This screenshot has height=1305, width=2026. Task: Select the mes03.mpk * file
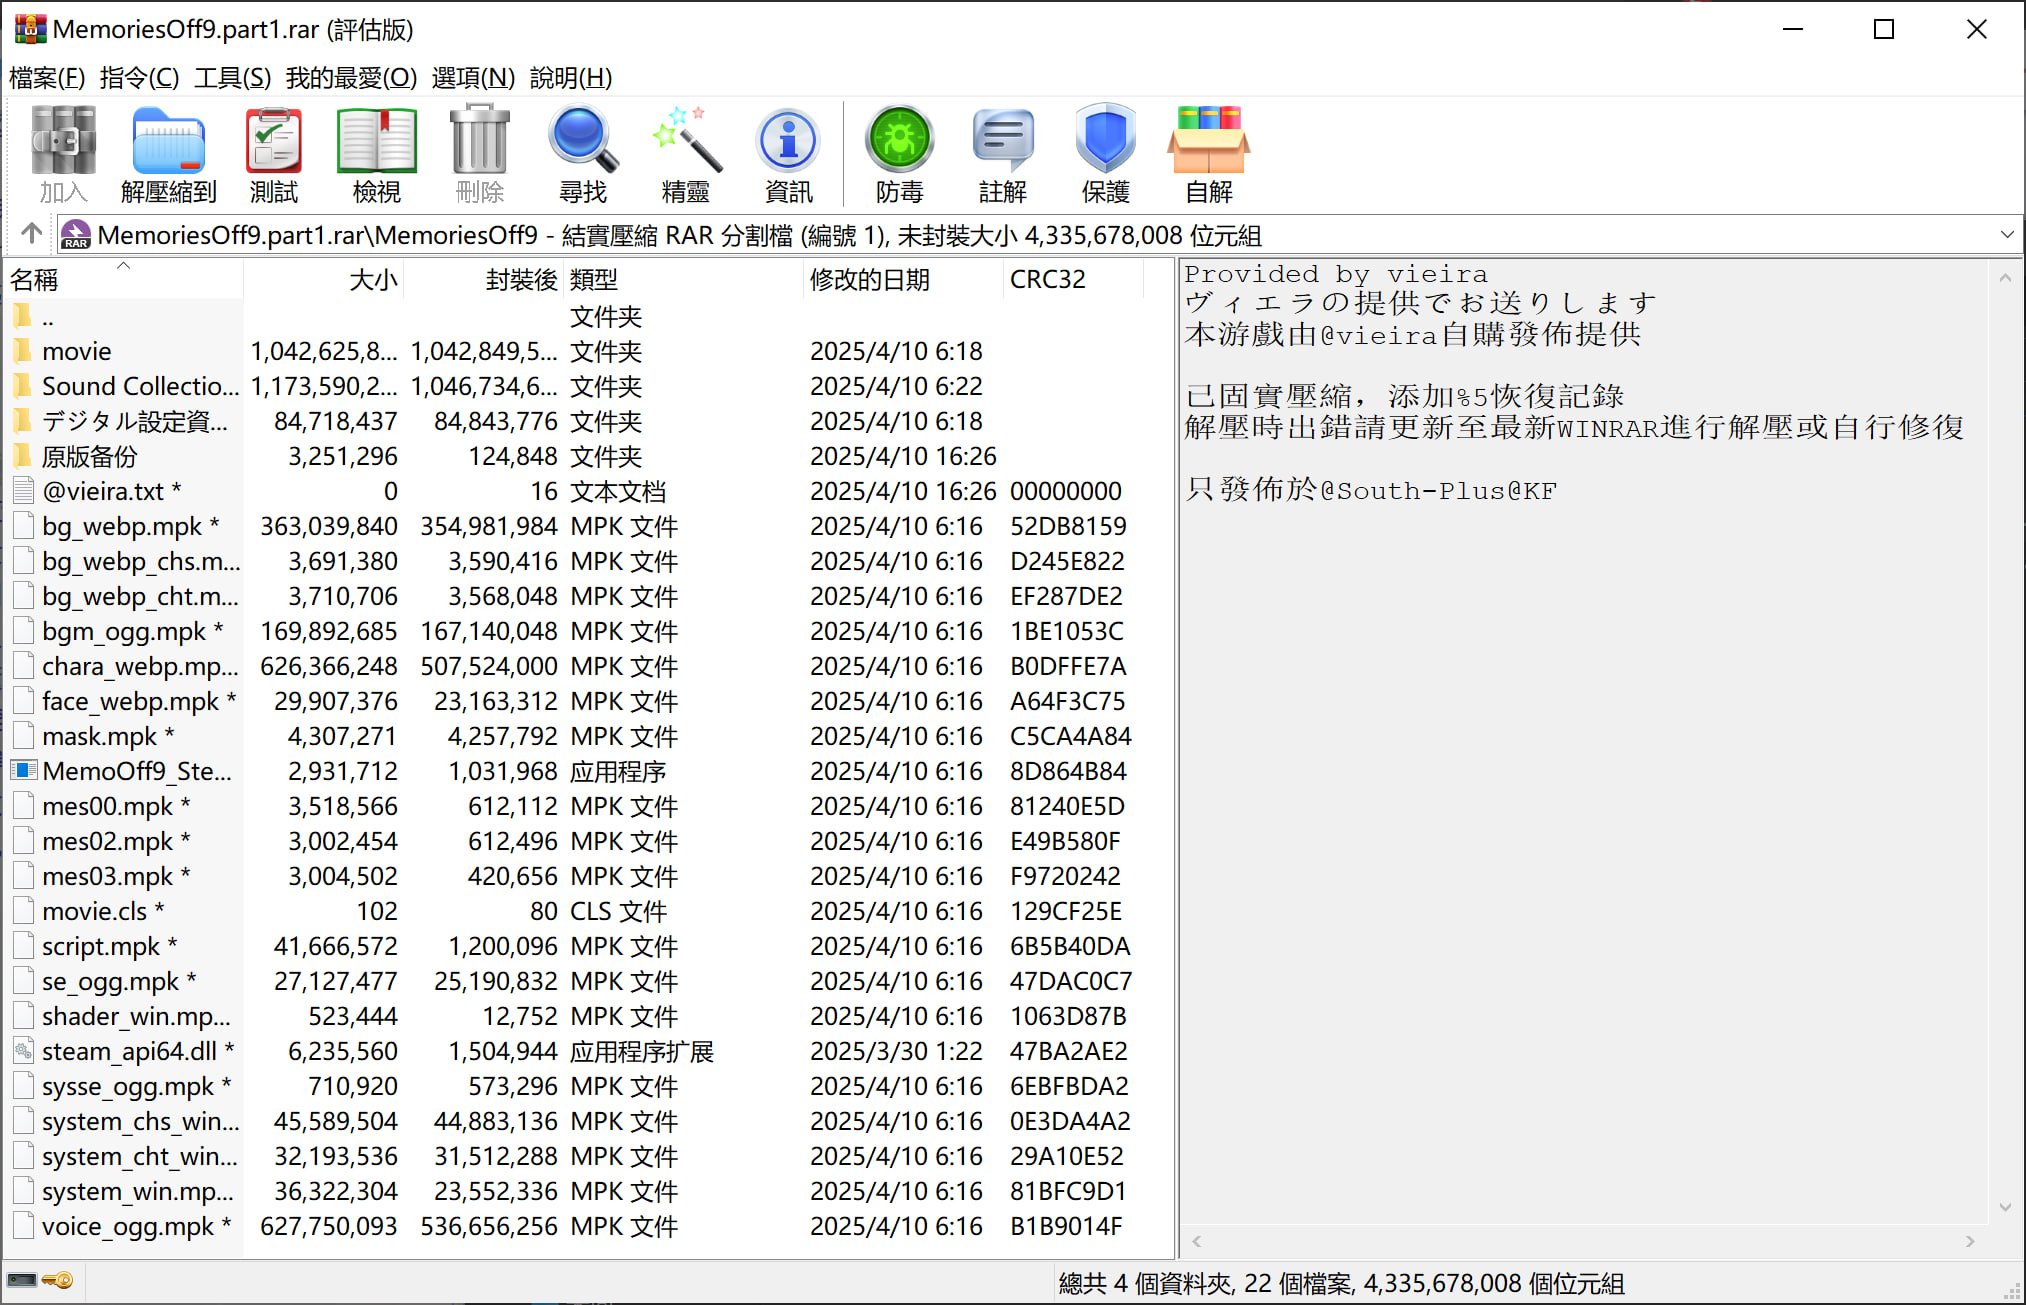pyautogui.click(x=116, y=876)
